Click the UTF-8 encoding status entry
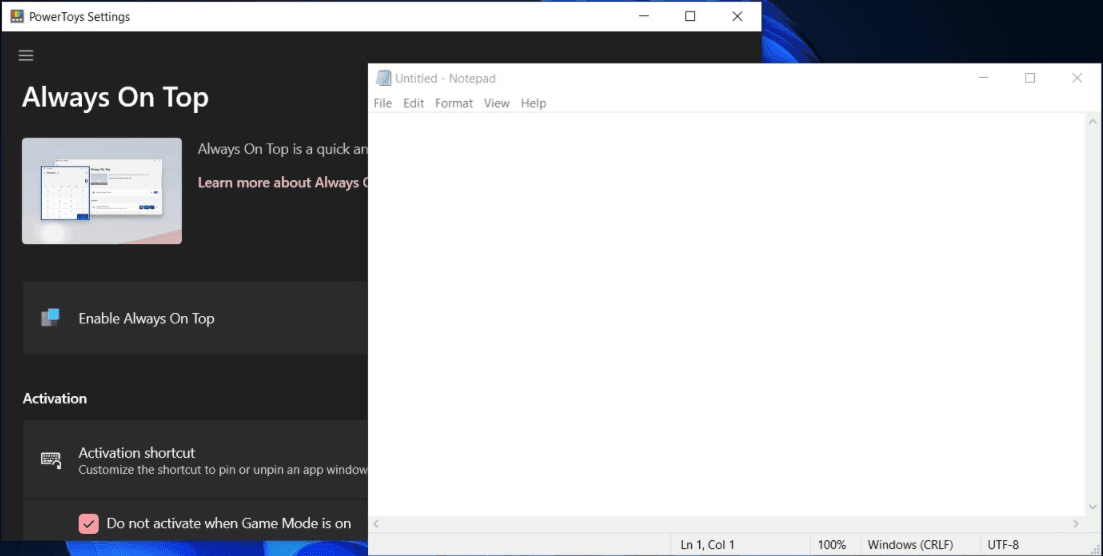Image resolution: width=1103 pixels, height=556 pixels. click(1003, 545)
